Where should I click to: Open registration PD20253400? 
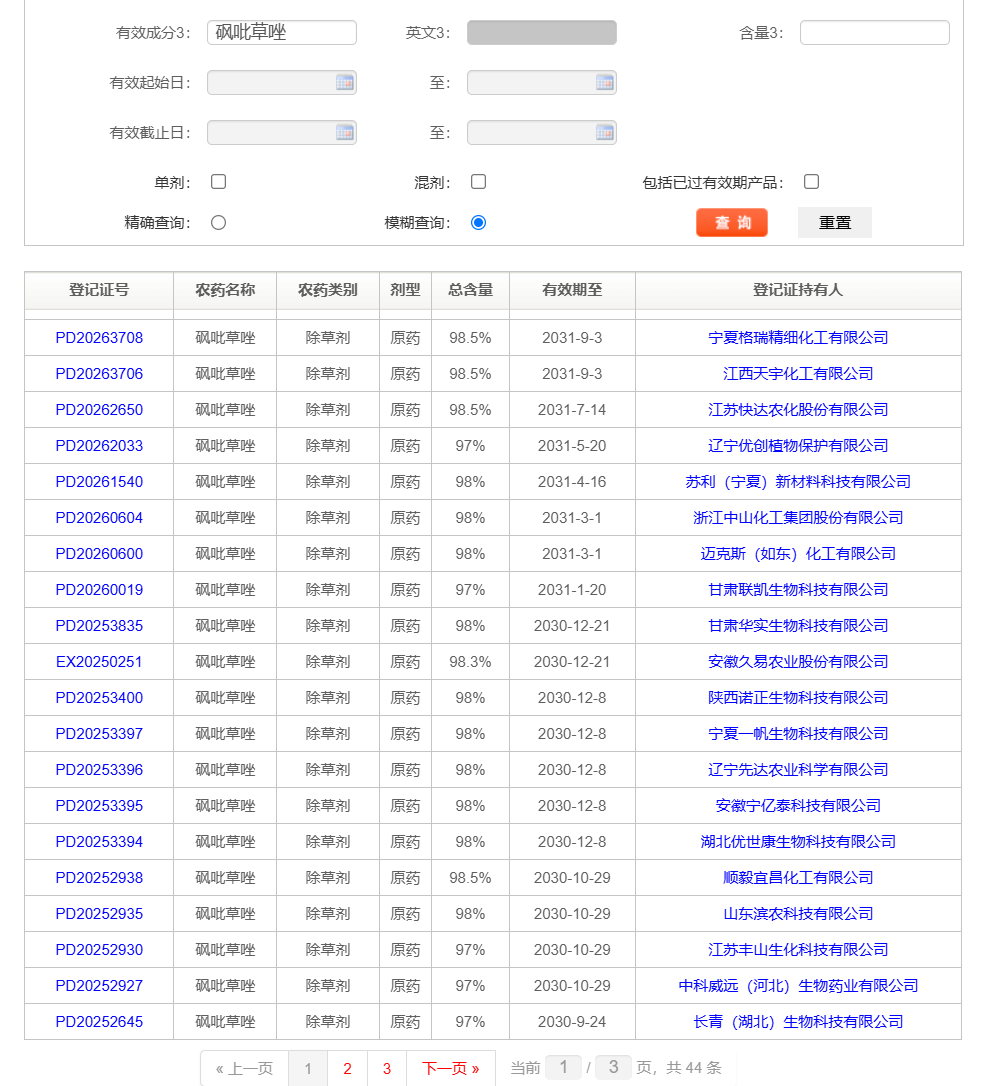99,698
